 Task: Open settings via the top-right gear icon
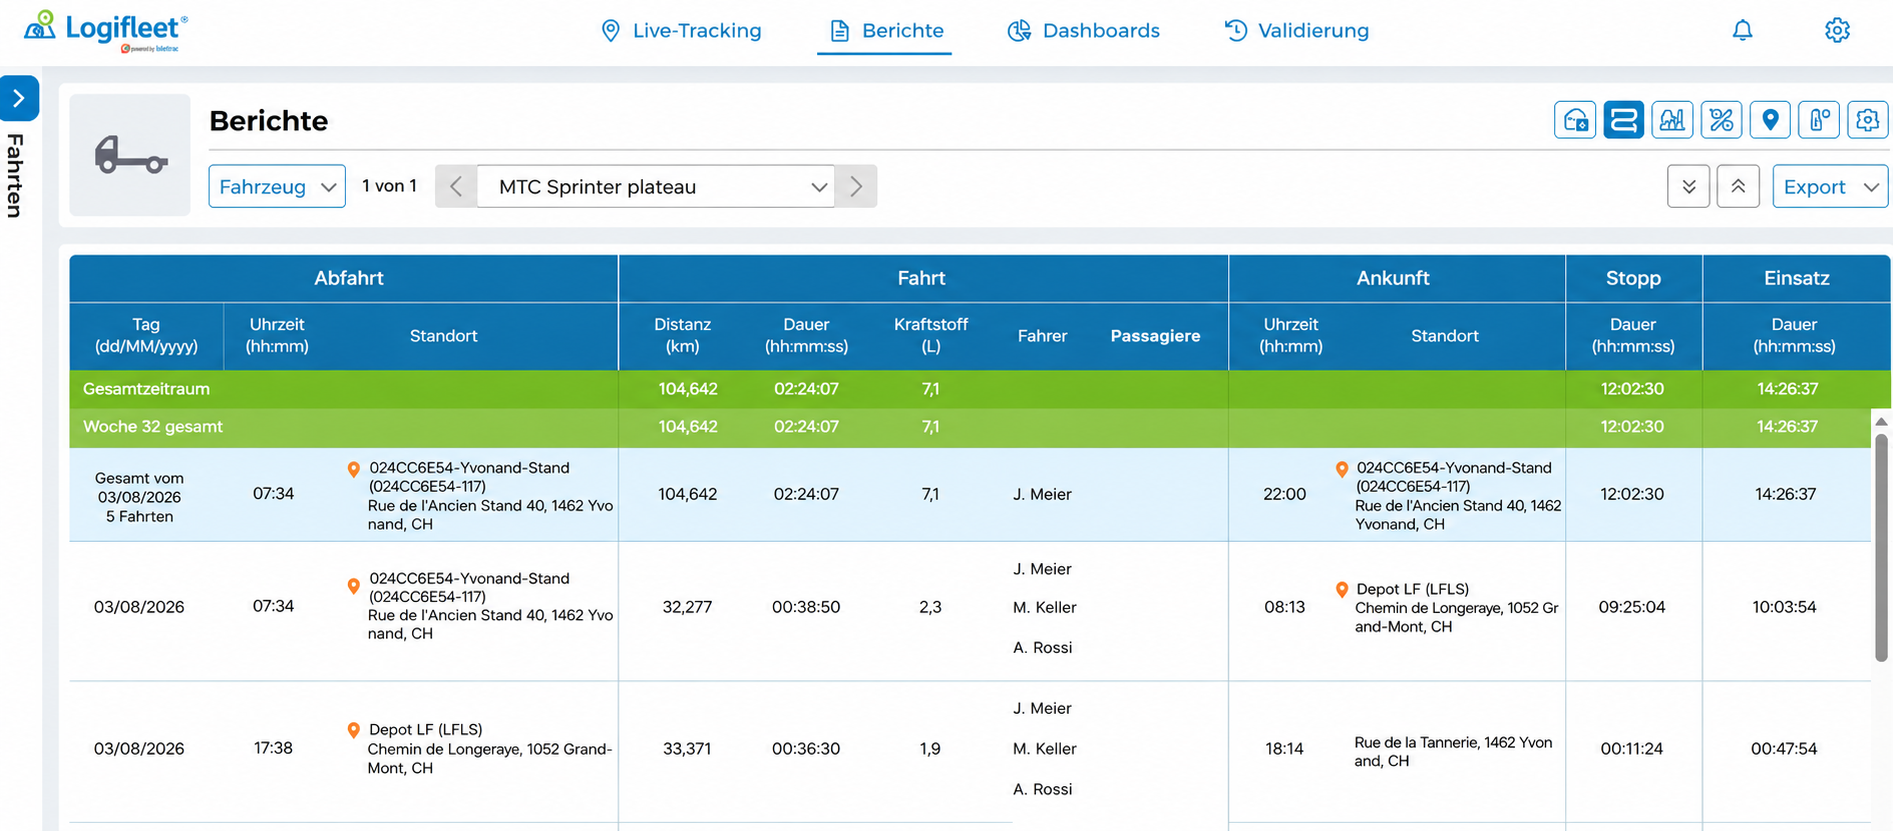click(1837, 30)
